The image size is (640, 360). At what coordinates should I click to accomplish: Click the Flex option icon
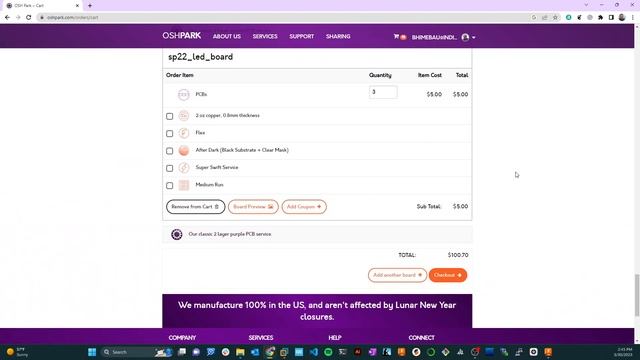(184, 133)
